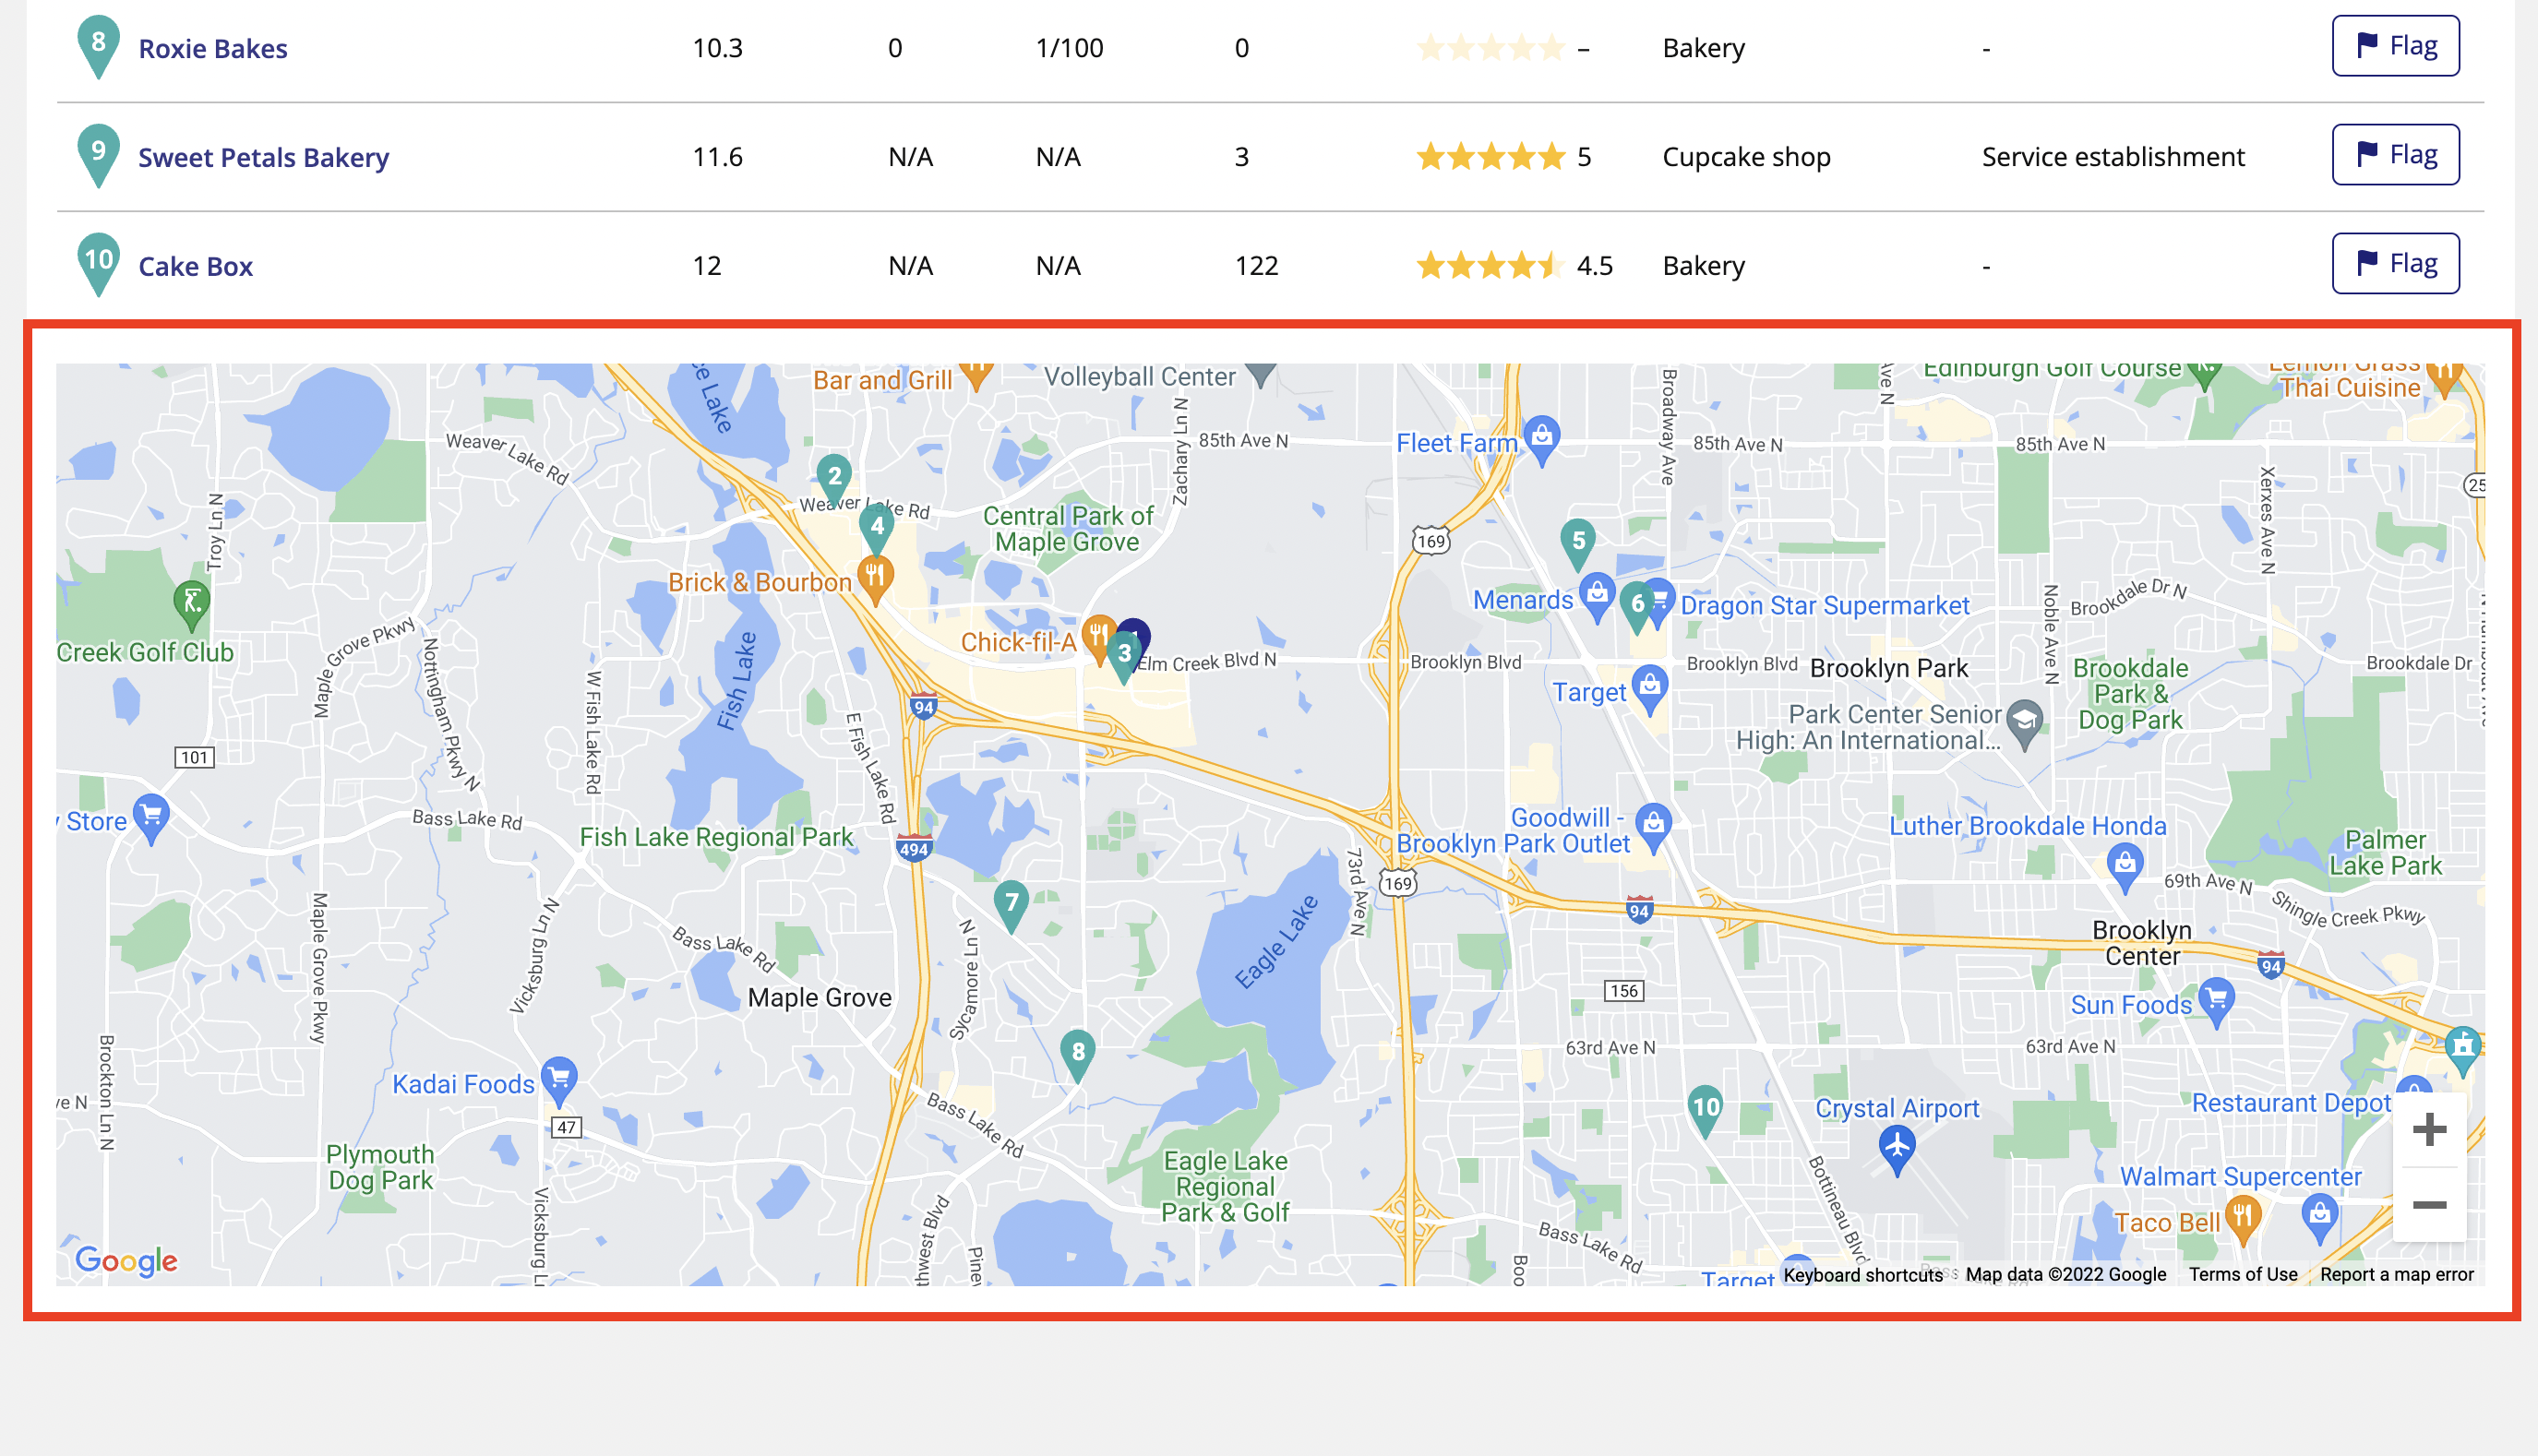Select map pin number 7 below I-494
This screenshot has width=2538, height=1456.
tap(1011, 905)
